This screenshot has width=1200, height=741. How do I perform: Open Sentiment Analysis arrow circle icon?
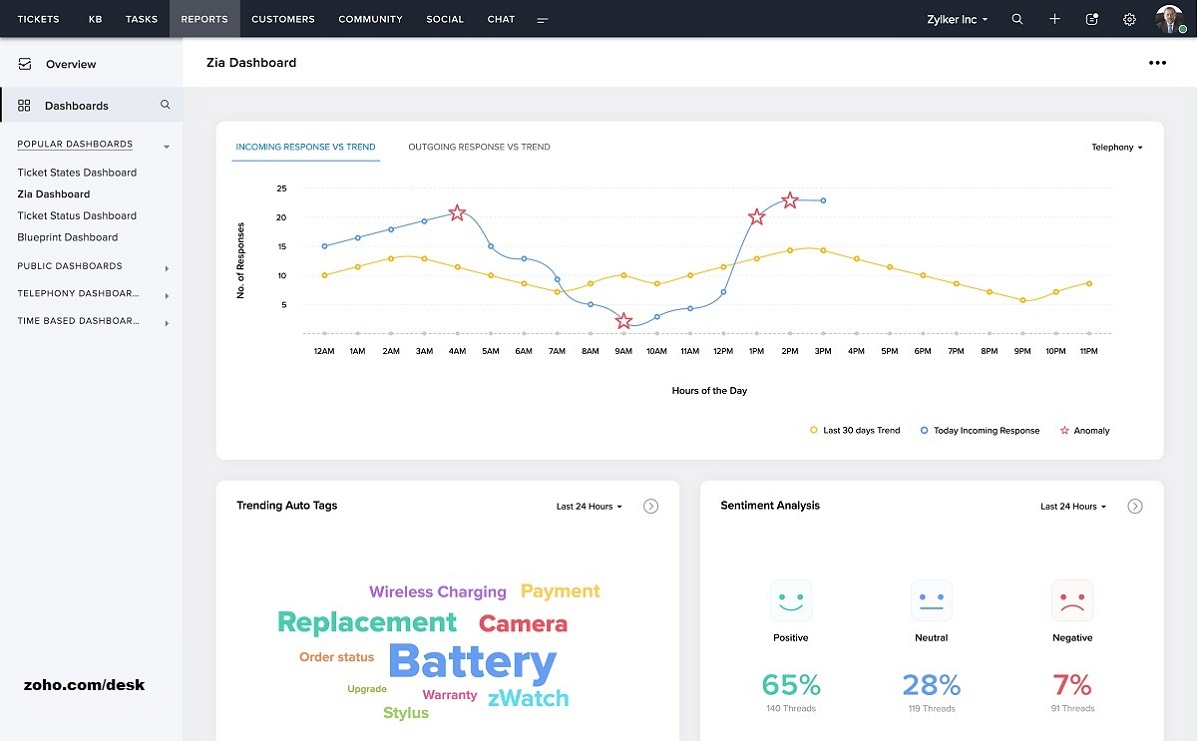[x=1135, y=506]
